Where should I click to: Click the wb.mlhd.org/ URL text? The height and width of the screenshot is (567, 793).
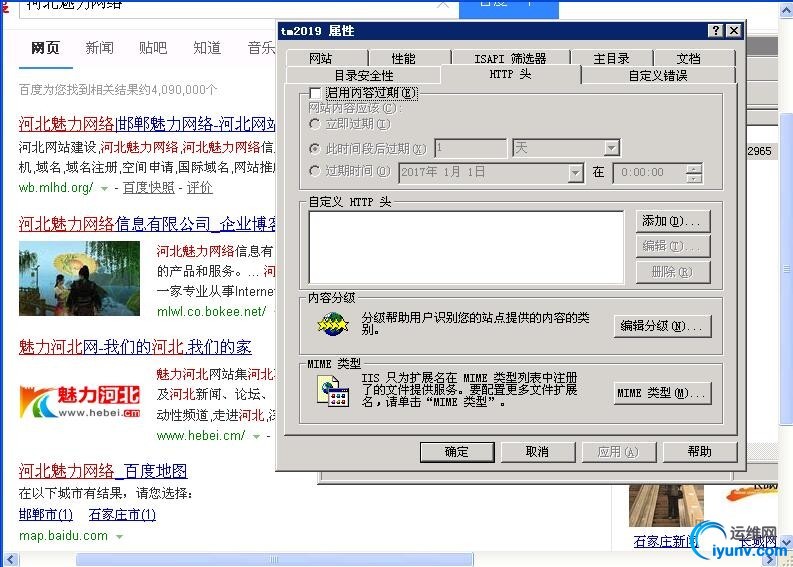point(56,188)
